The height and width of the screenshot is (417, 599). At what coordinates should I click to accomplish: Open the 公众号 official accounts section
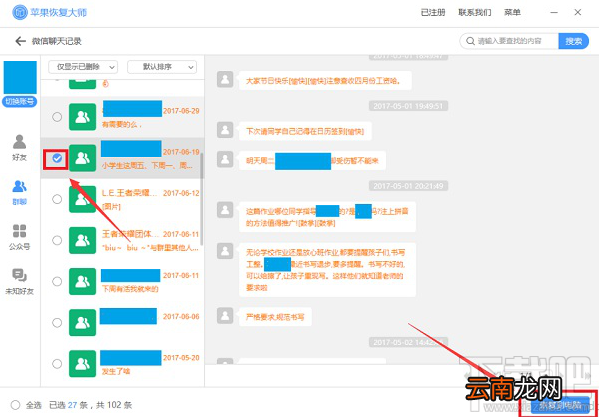(19, 237)
